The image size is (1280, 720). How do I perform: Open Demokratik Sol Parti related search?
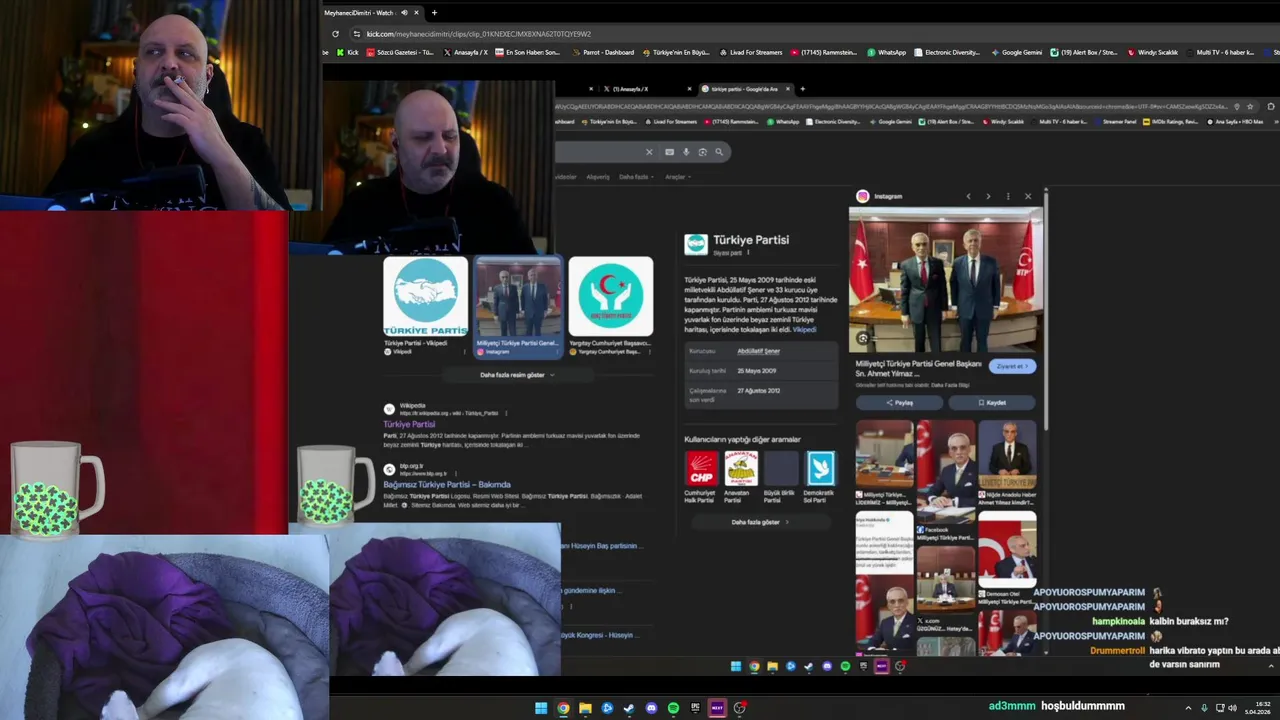click(819, 477)
